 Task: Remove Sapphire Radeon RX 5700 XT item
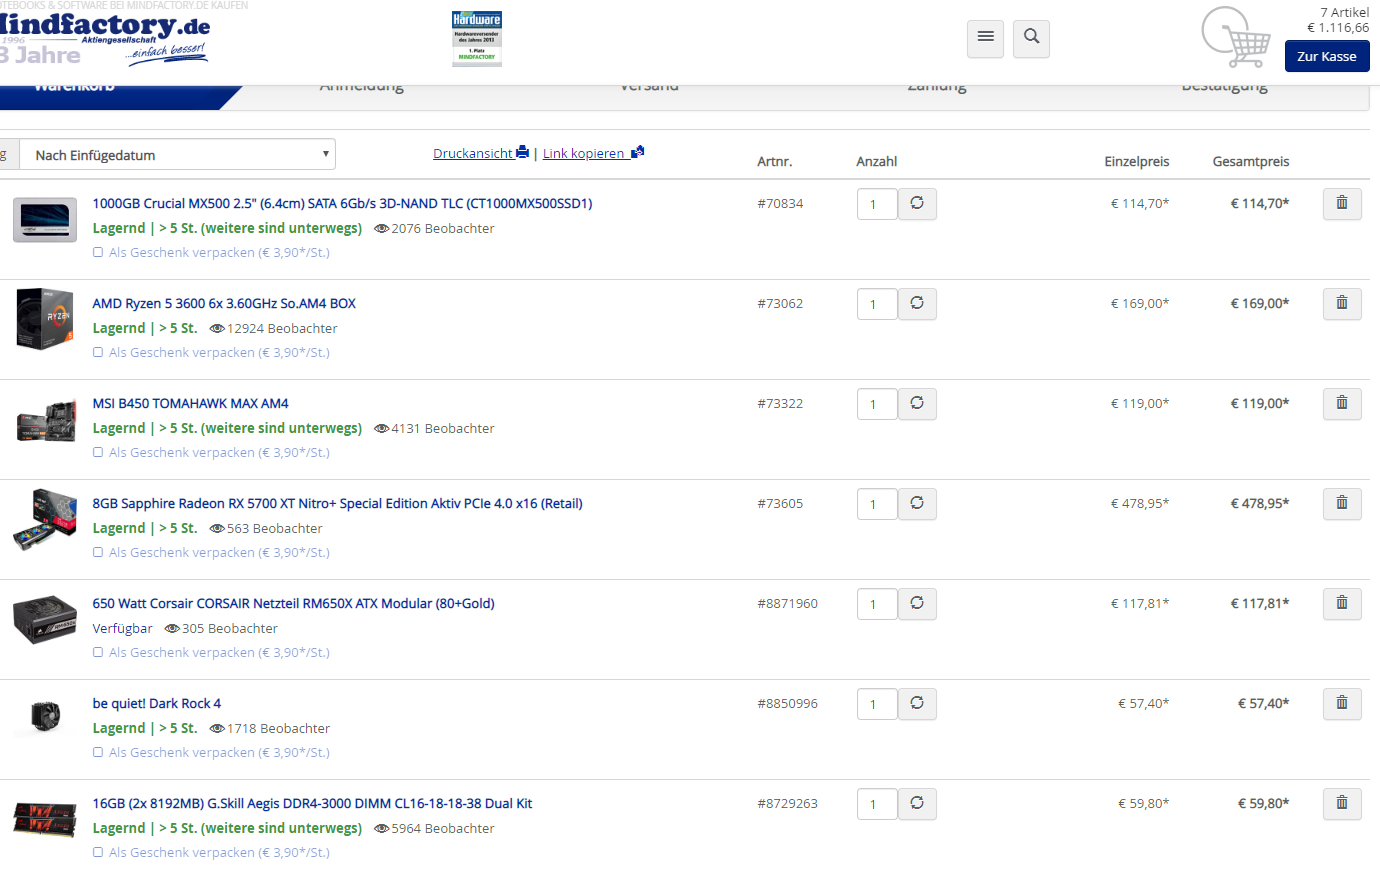tap(1342, 503)
